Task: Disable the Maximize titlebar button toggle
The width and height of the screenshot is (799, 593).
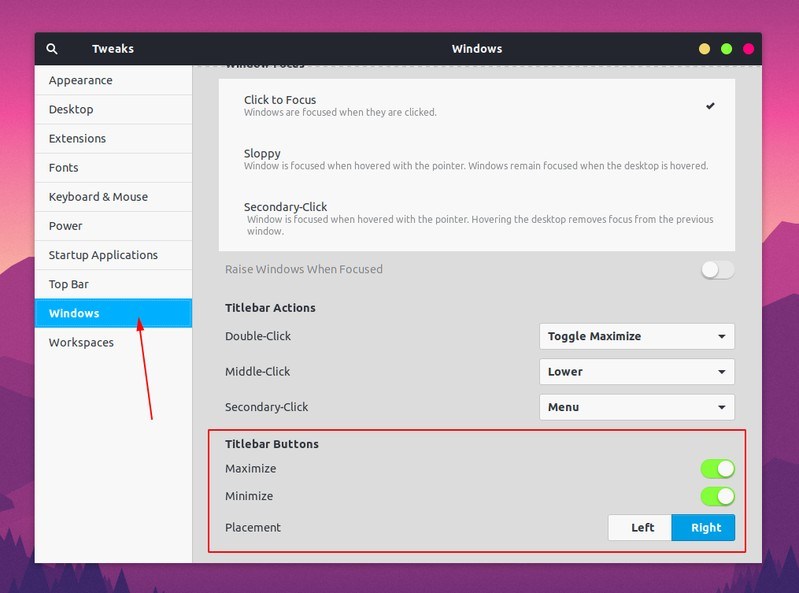Action: tap(717, 469)
